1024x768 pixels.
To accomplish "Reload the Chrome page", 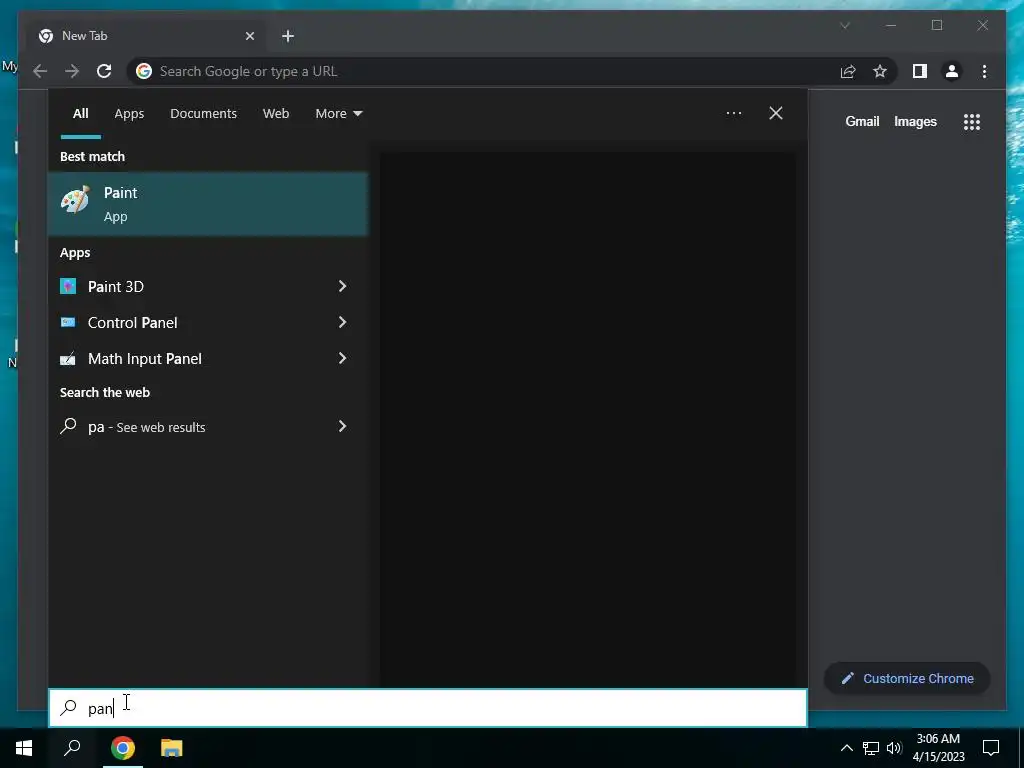I will click(x=104, y=71).
